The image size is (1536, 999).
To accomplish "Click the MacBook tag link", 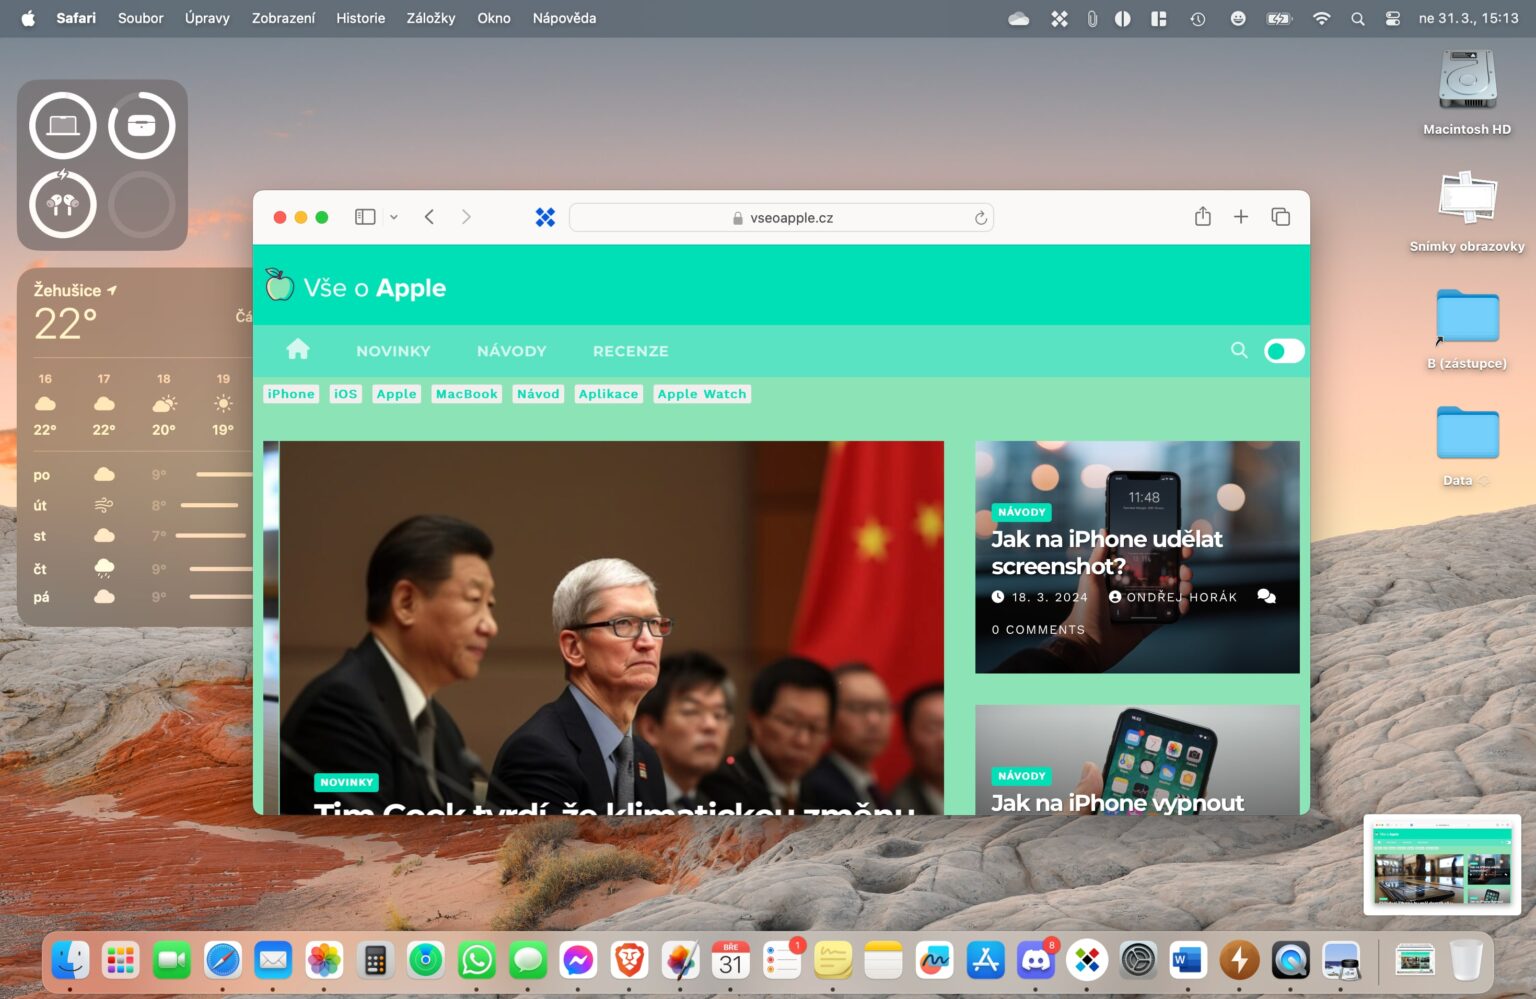I will point(467,394).
